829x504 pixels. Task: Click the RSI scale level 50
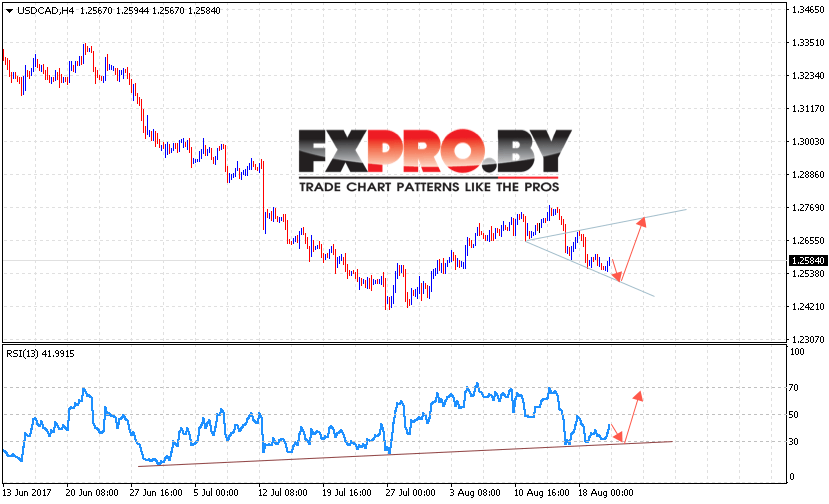pyautogui.click(x=794, y=415)
